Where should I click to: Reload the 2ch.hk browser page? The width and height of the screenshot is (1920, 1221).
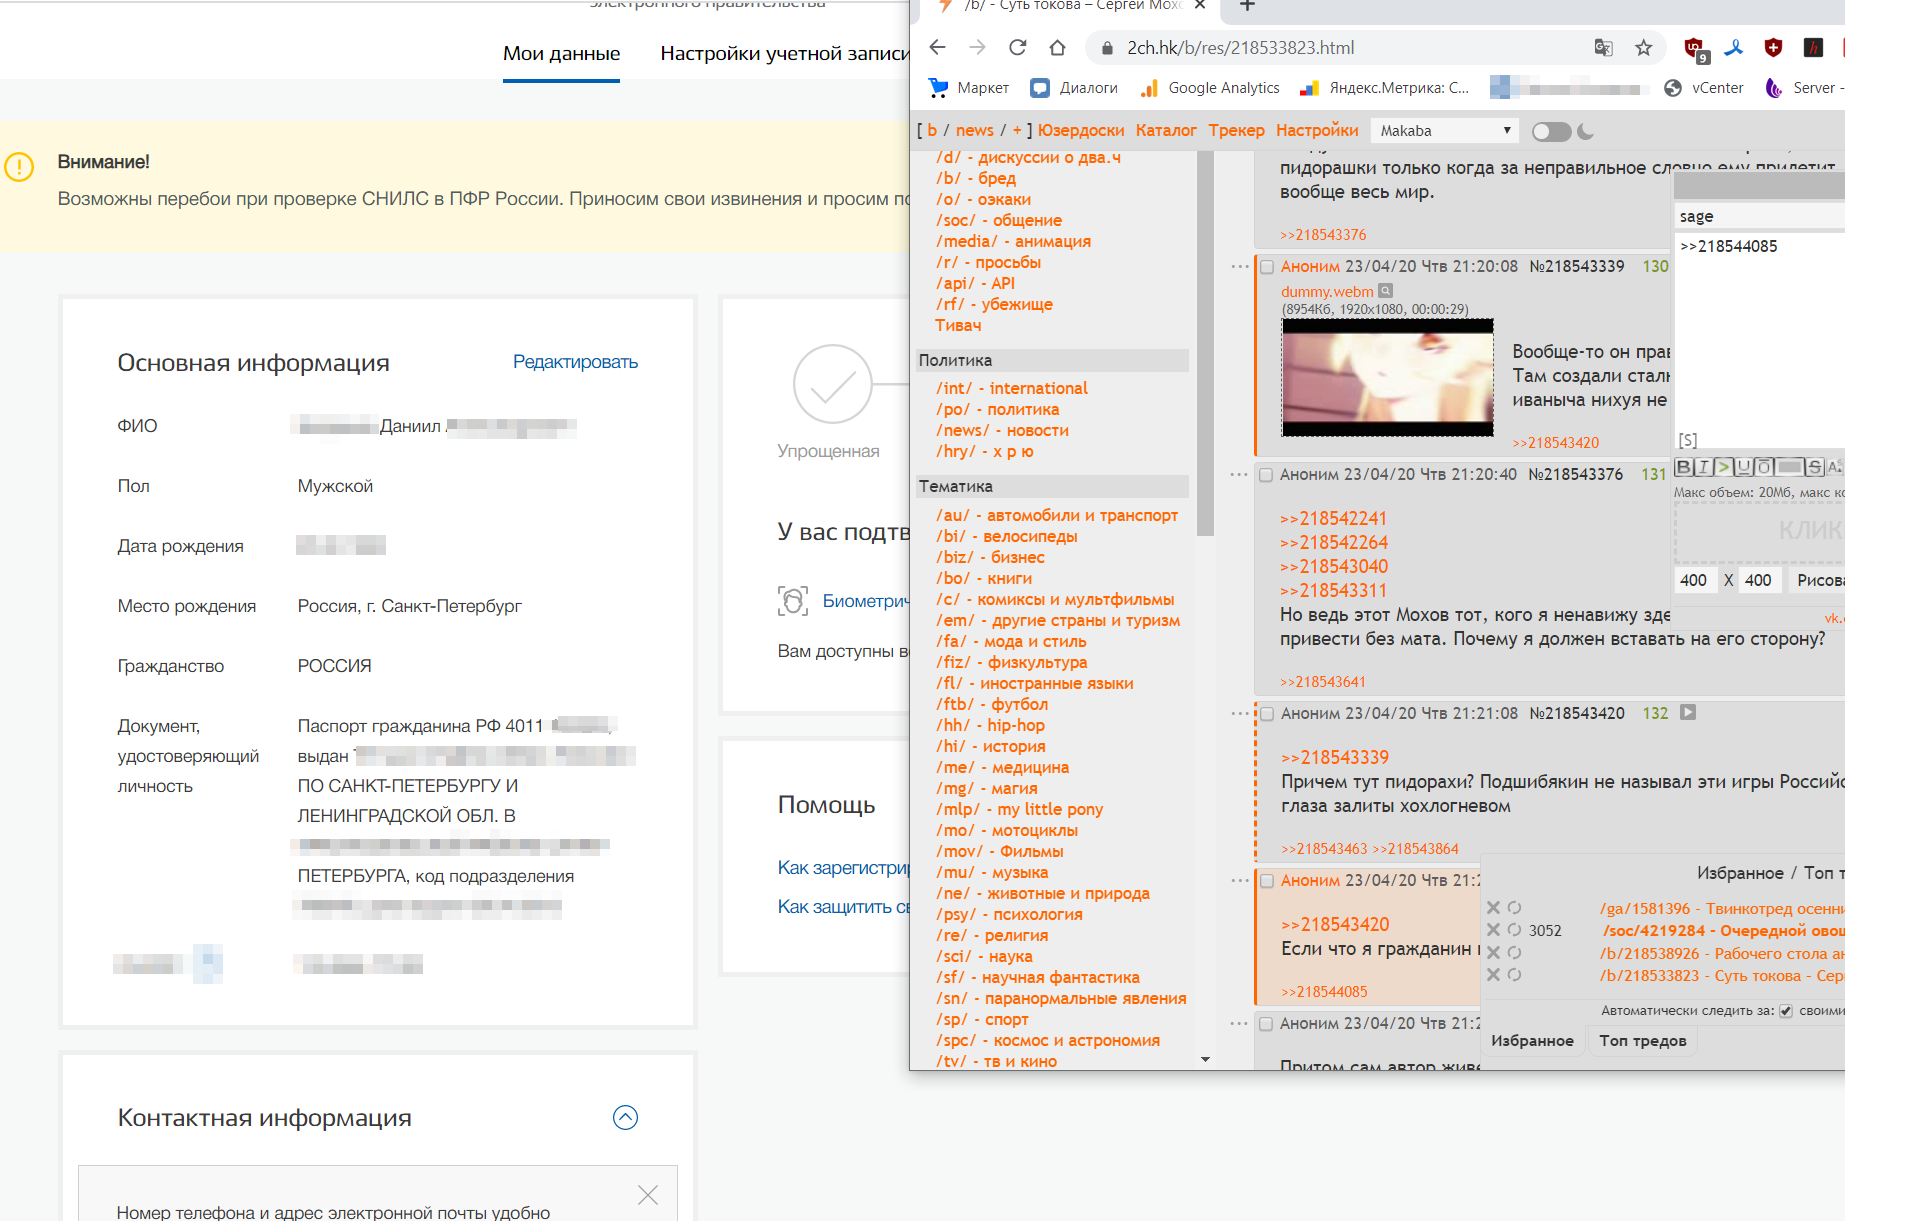point(1017,47)
